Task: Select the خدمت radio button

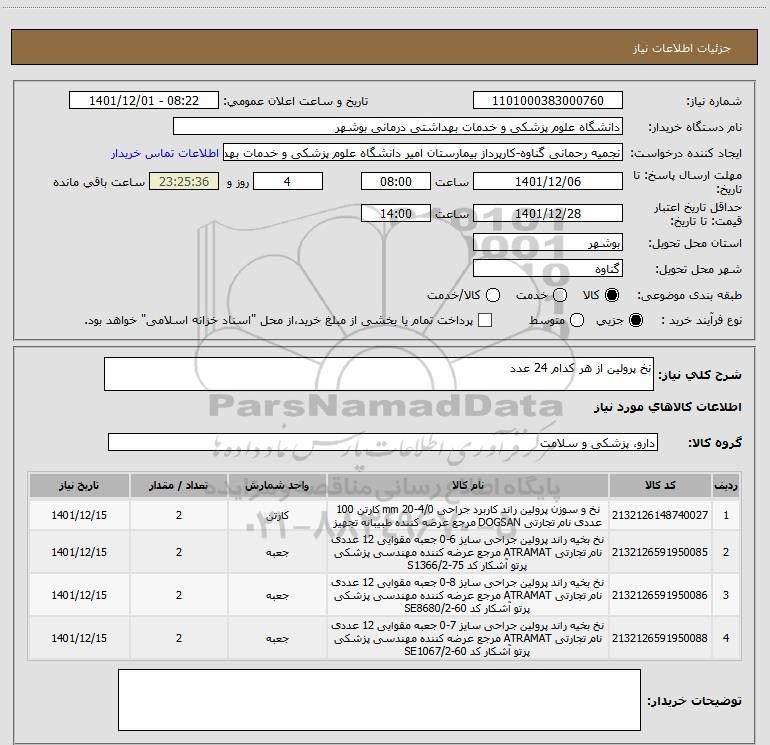Action: [560, 295]
